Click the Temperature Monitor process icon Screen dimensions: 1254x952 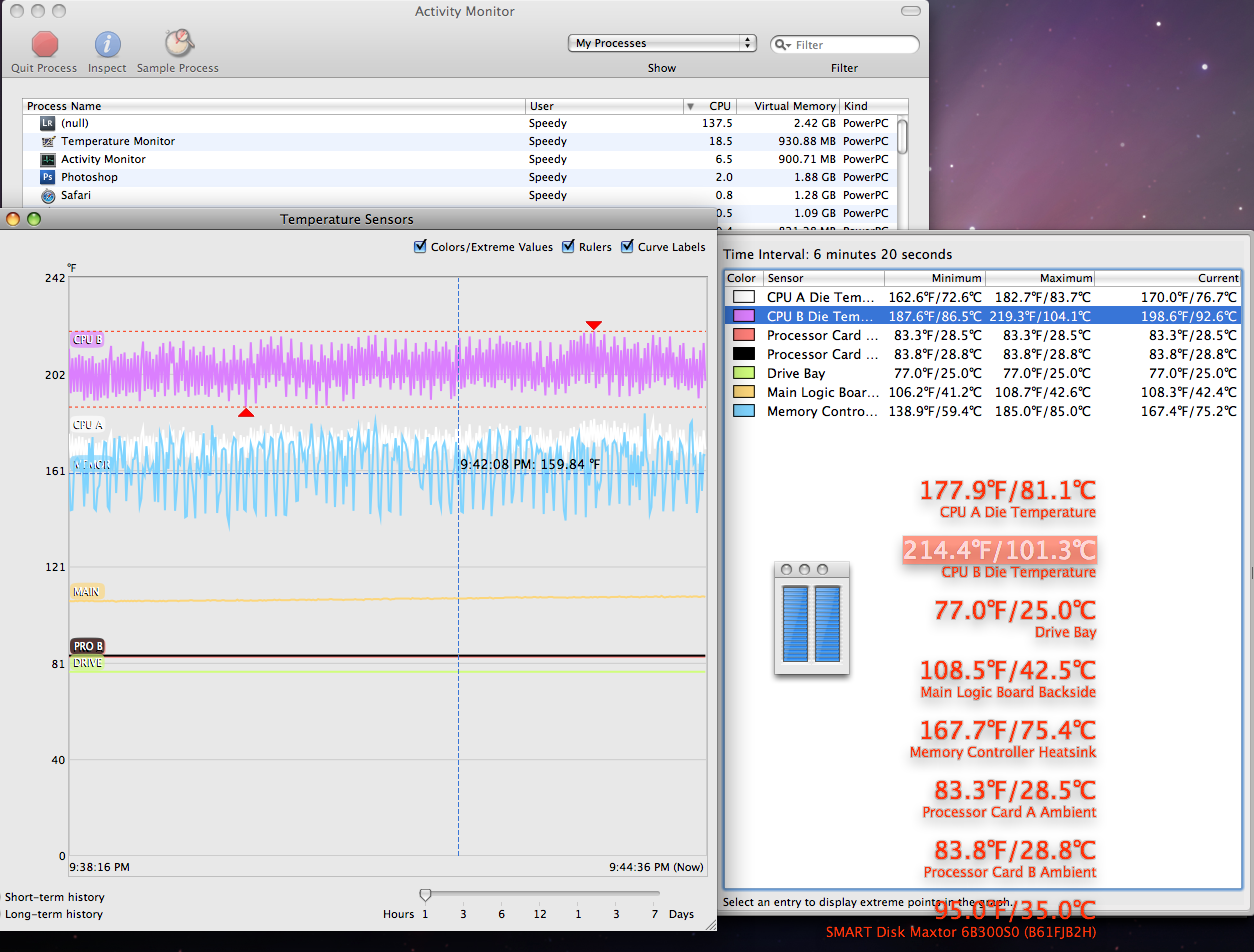click(48, 141)
